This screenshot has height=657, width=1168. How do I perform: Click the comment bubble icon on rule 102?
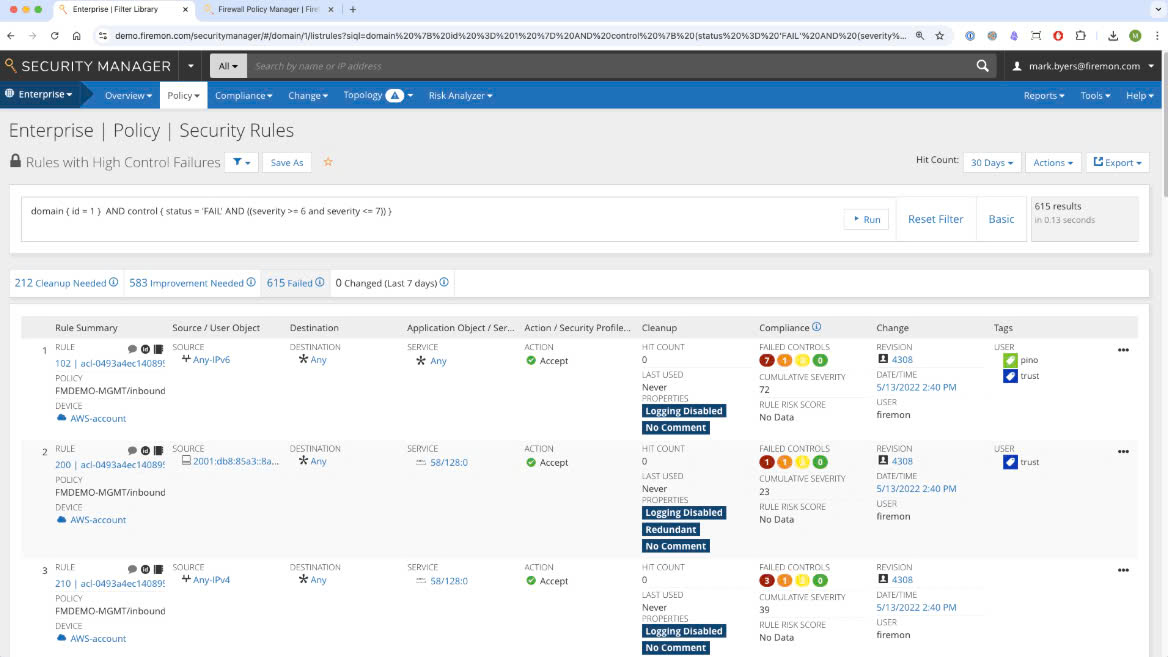pyautogui.click(x=132, y=349)
